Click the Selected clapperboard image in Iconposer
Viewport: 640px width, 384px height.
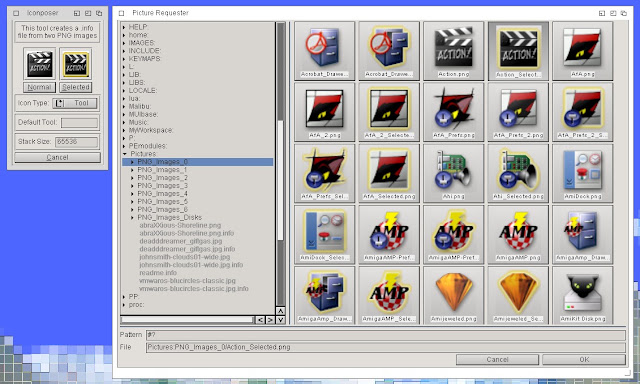(76, 64)
